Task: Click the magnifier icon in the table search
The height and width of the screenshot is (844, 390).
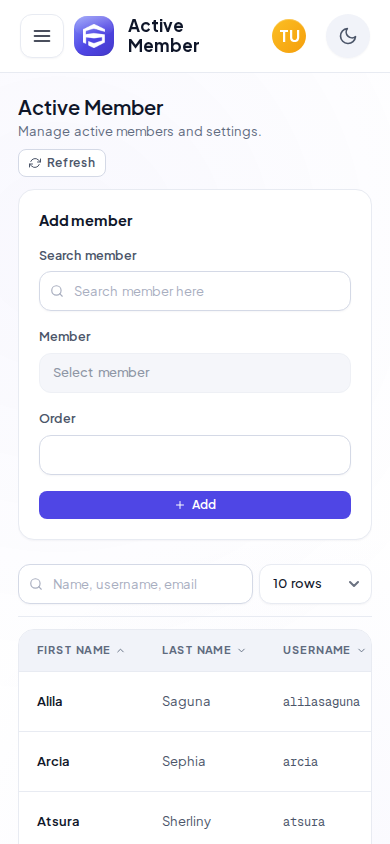Action: coord(36,584)
